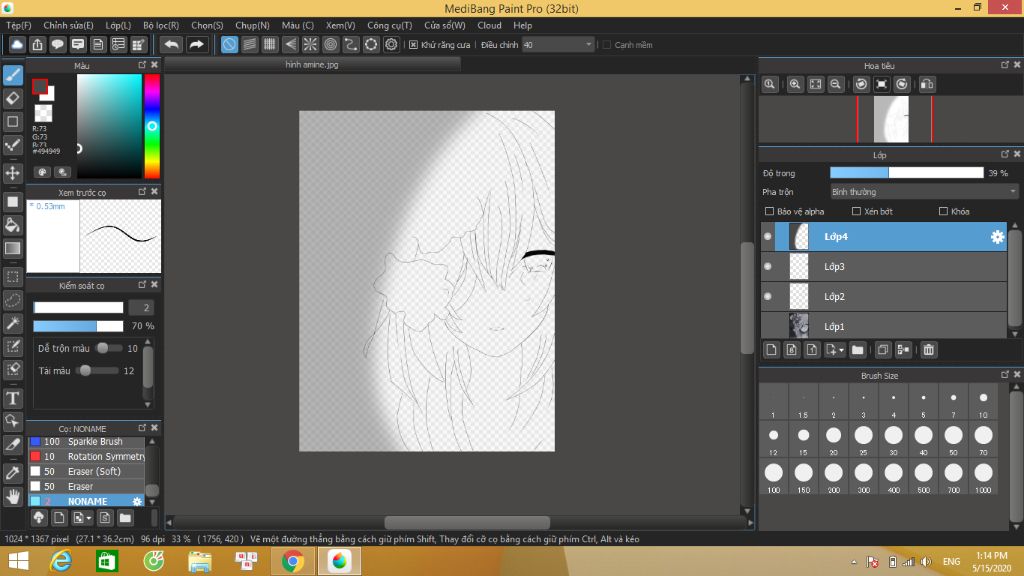
Task: Click the brush size value field
Action: (x=142, y=308)
